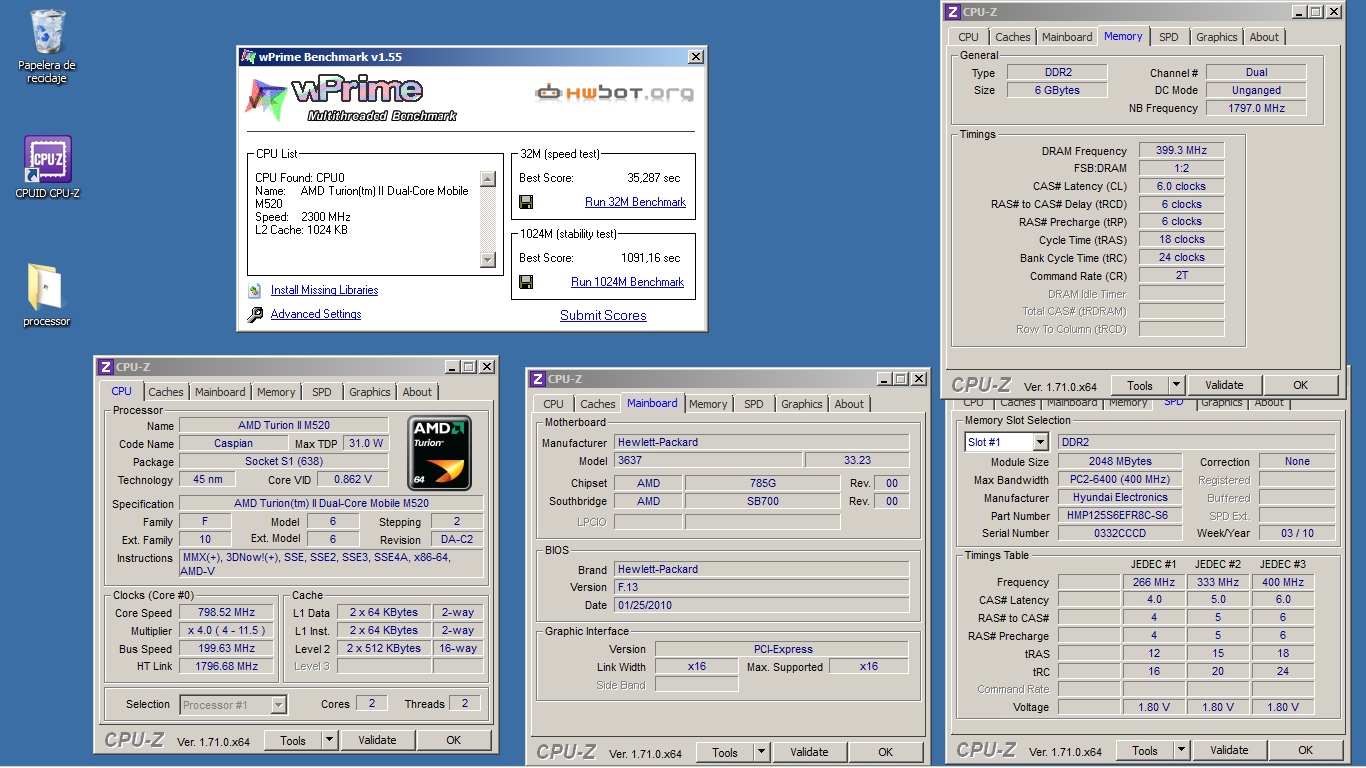Click Validate in SPD window
Screen dimensions: 1366x768
1229,750
